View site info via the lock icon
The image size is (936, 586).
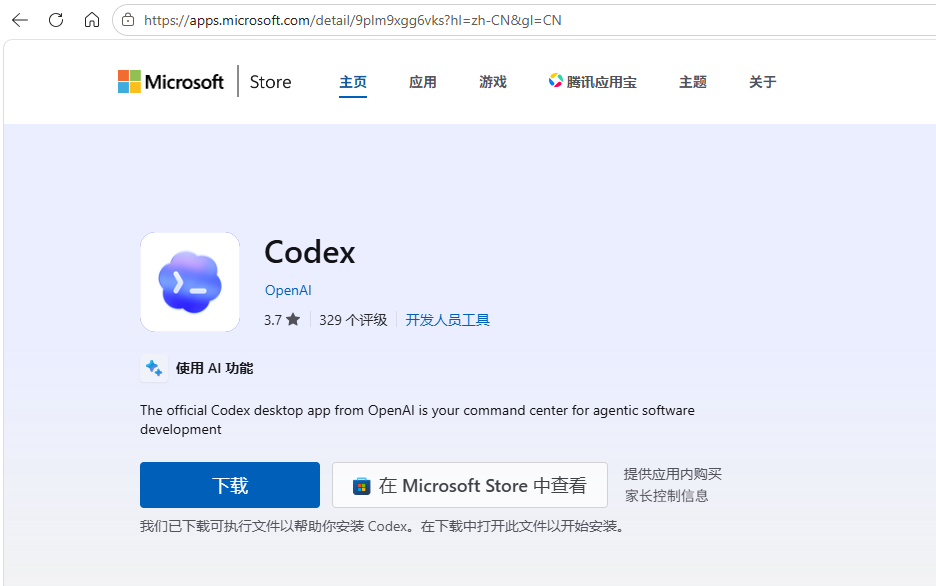point(128,20)
